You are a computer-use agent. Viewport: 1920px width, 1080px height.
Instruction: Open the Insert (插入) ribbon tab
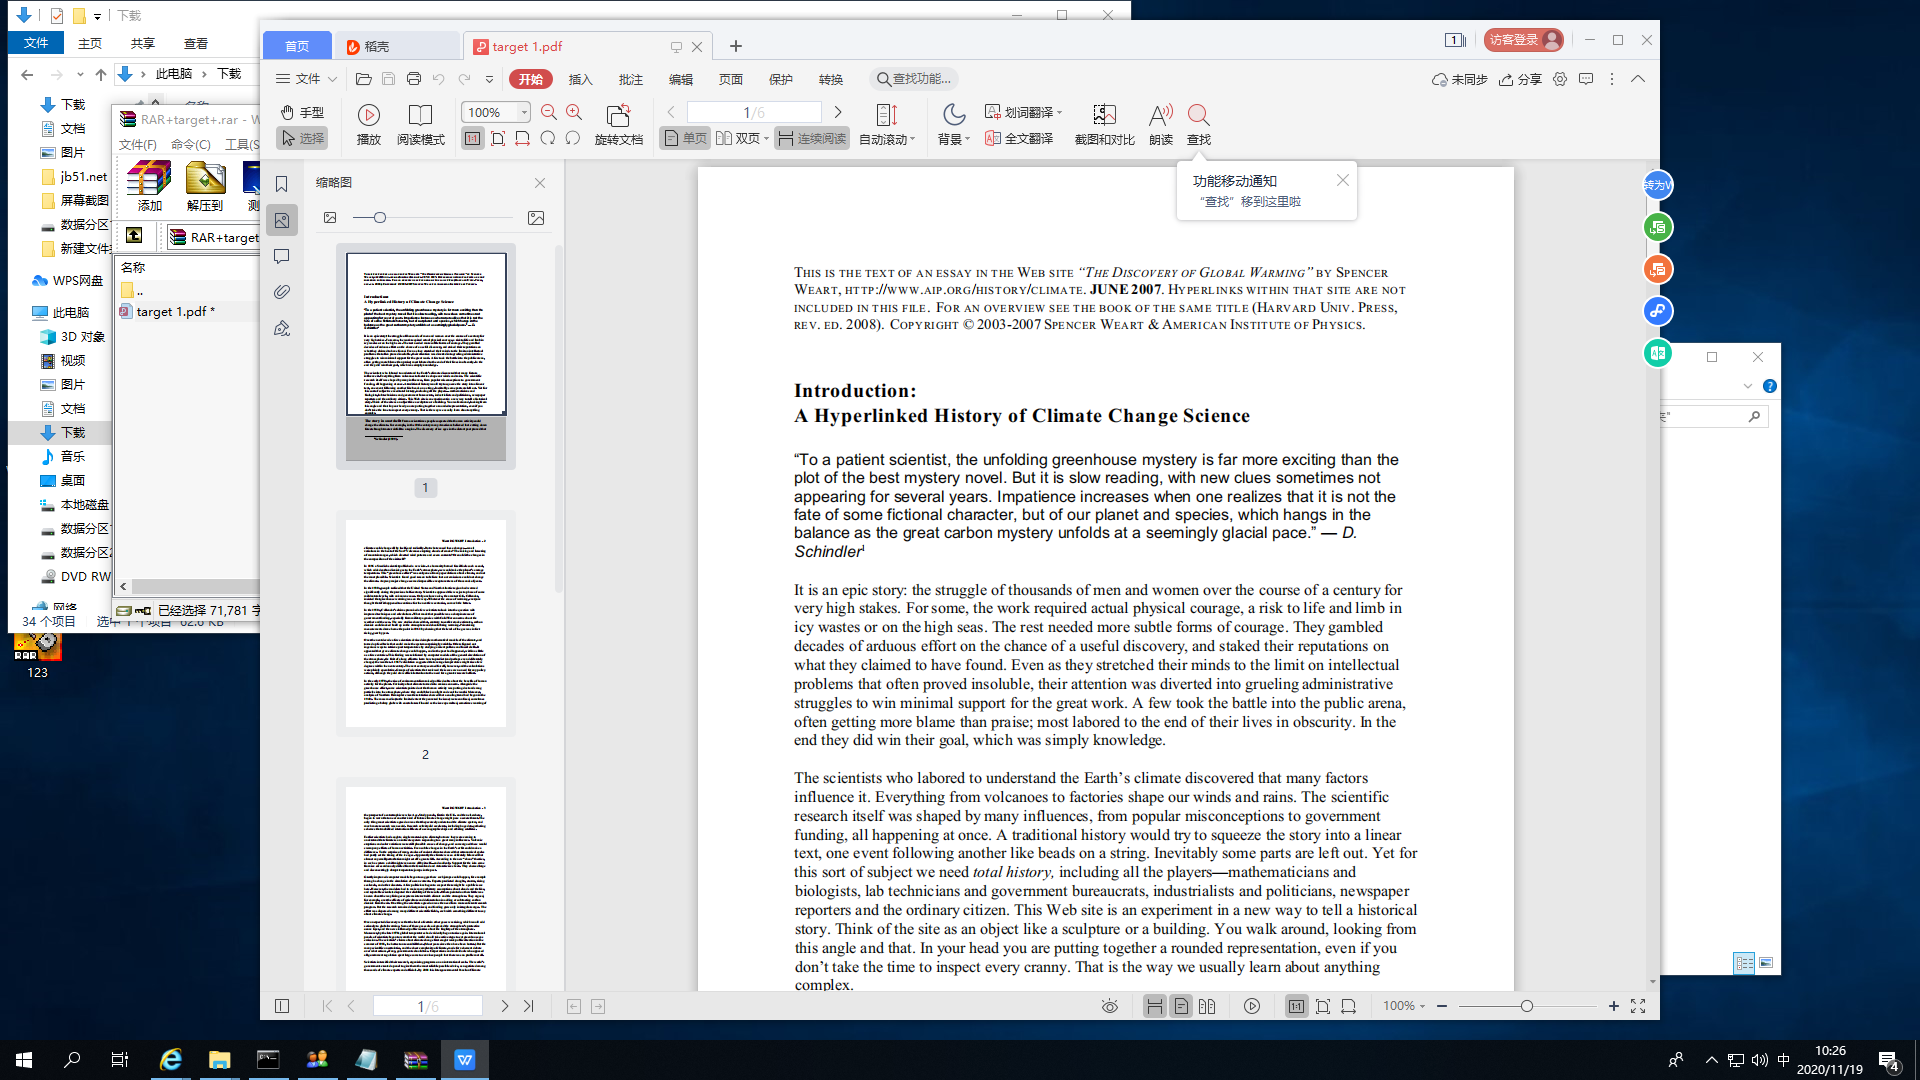point(580,79)
